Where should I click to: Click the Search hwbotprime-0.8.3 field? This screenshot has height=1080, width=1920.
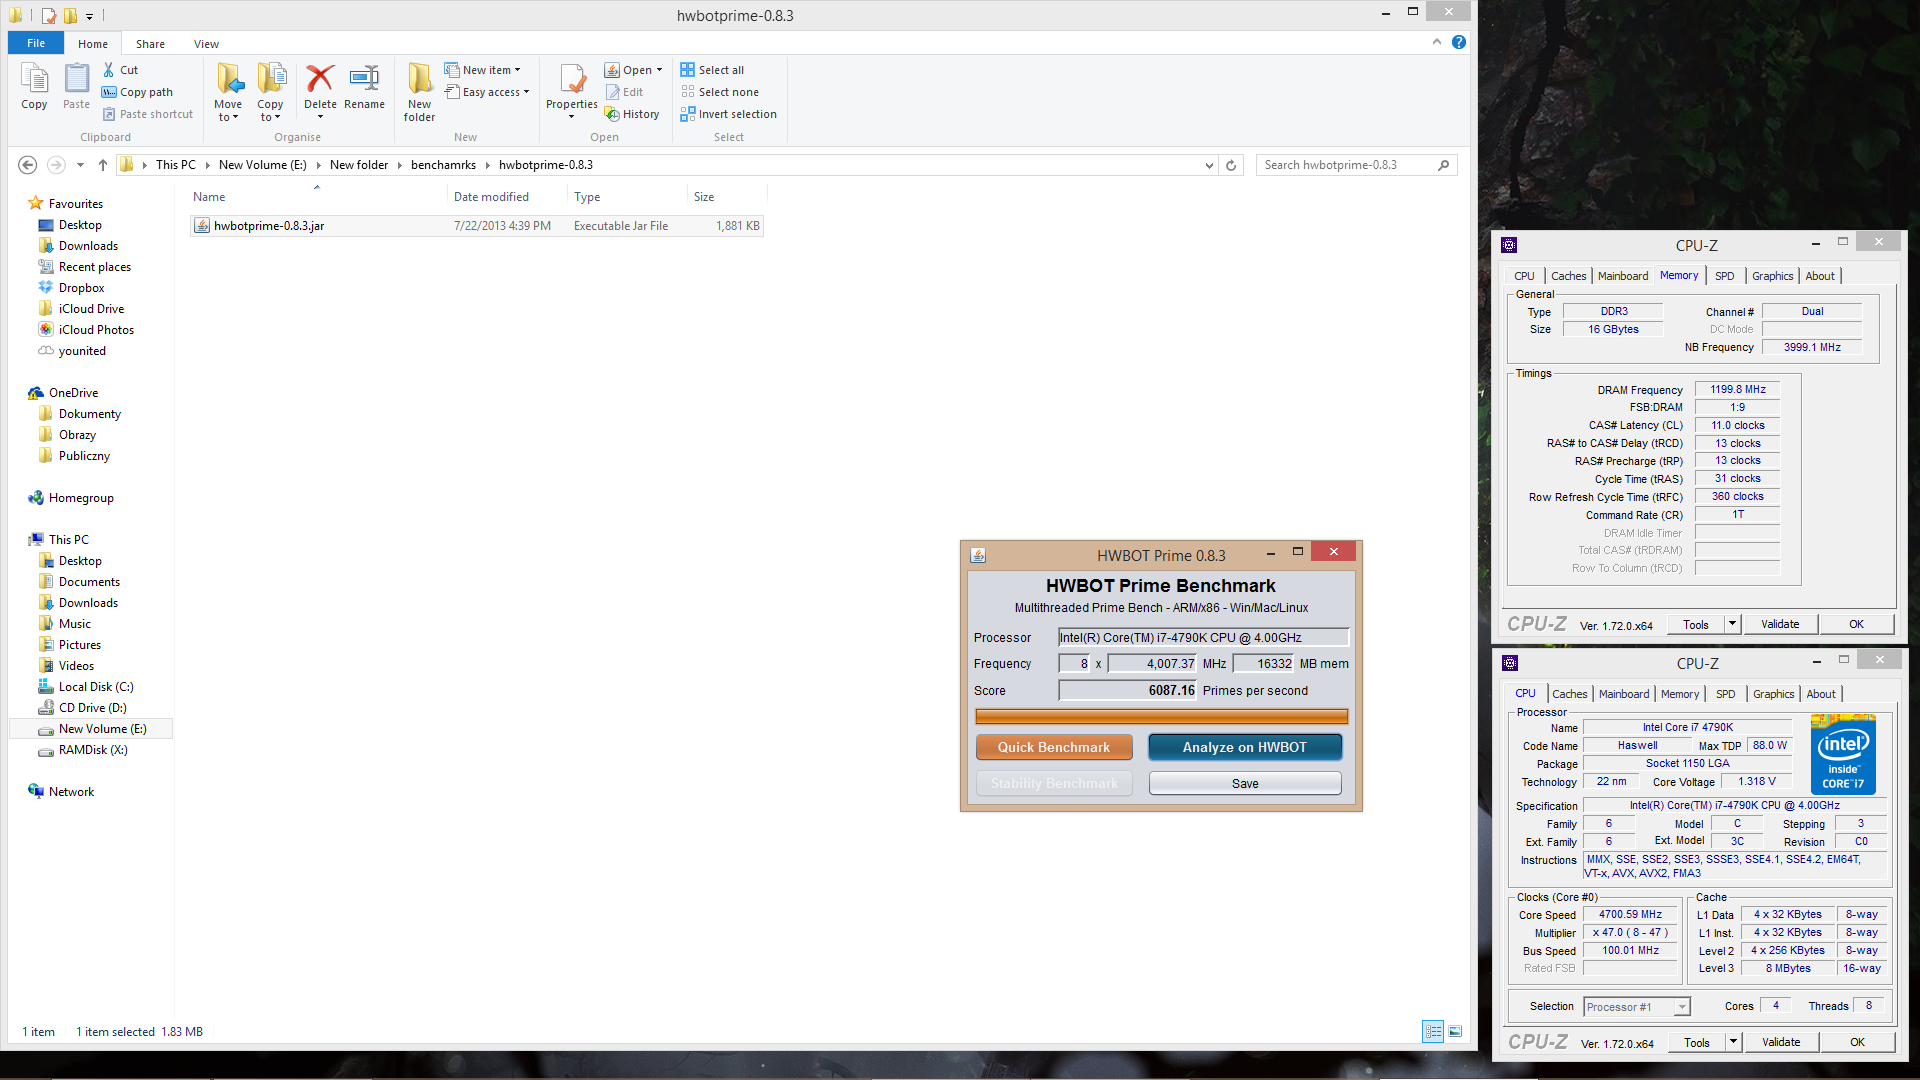(1345, 165)
